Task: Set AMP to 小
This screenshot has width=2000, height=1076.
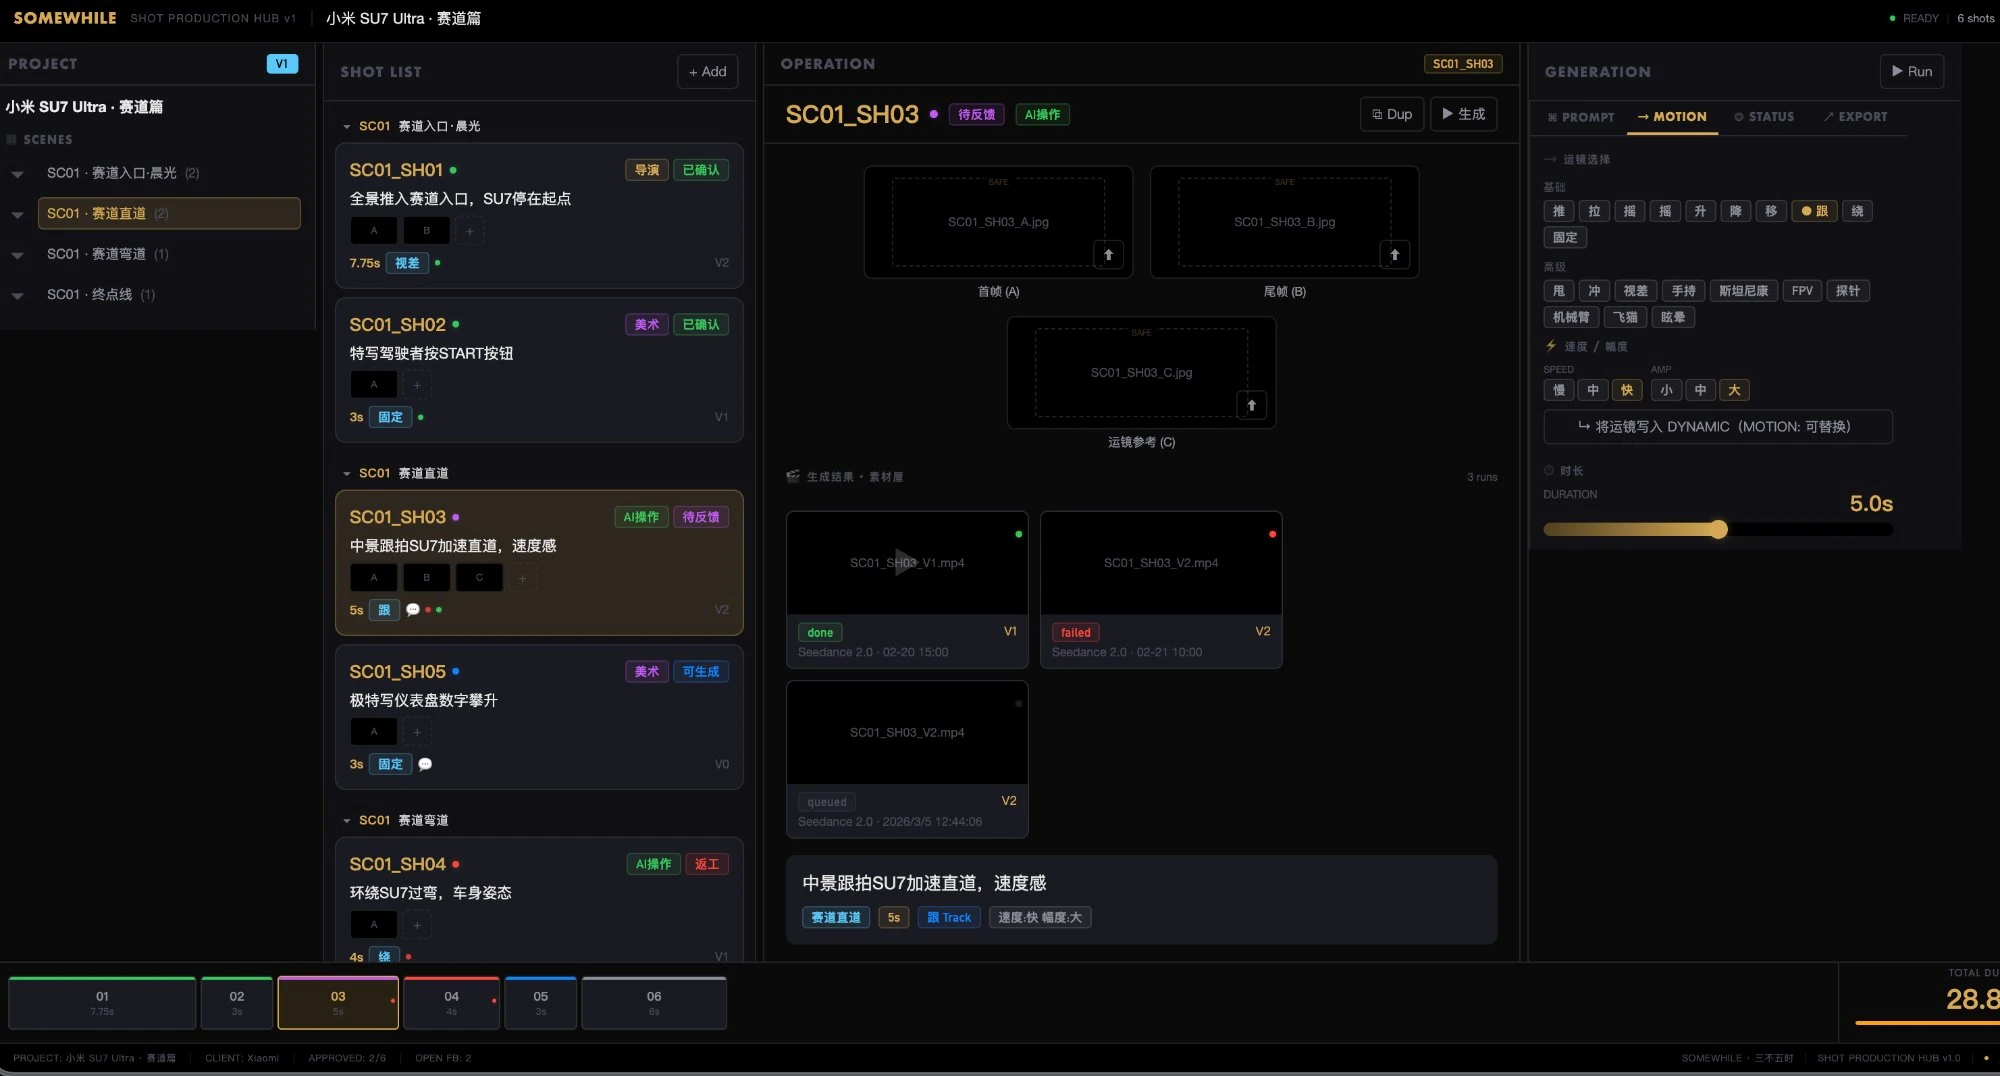Action: [1665, 390]
